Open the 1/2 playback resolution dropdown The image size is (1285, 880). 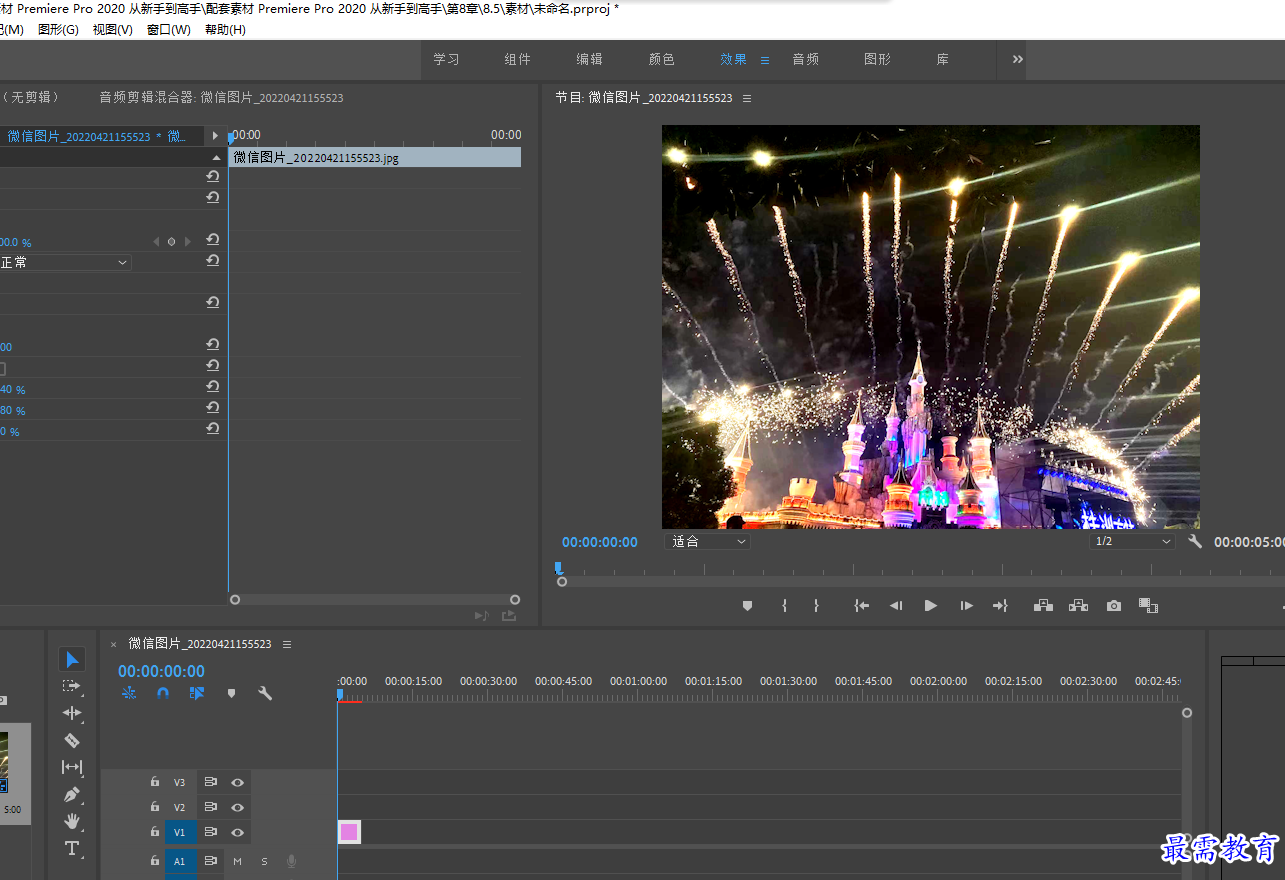coord(1133,541)
